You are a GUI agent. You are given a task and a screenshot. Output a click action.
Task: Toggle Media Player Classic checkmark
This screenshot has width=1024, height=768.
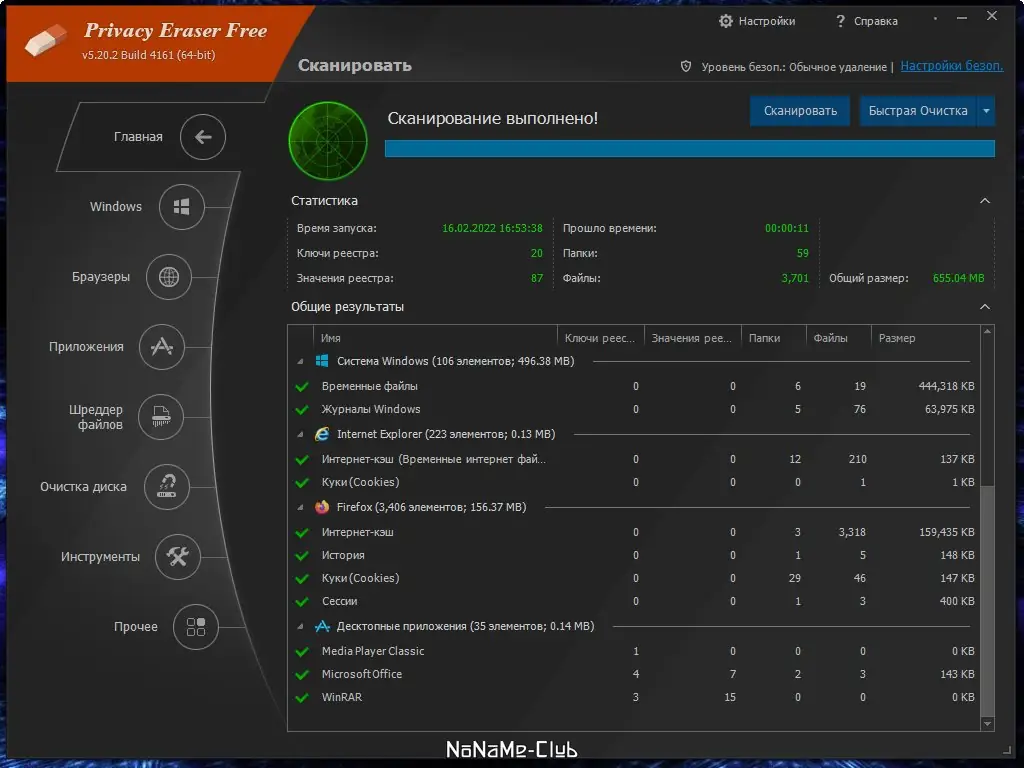[302, 652]
